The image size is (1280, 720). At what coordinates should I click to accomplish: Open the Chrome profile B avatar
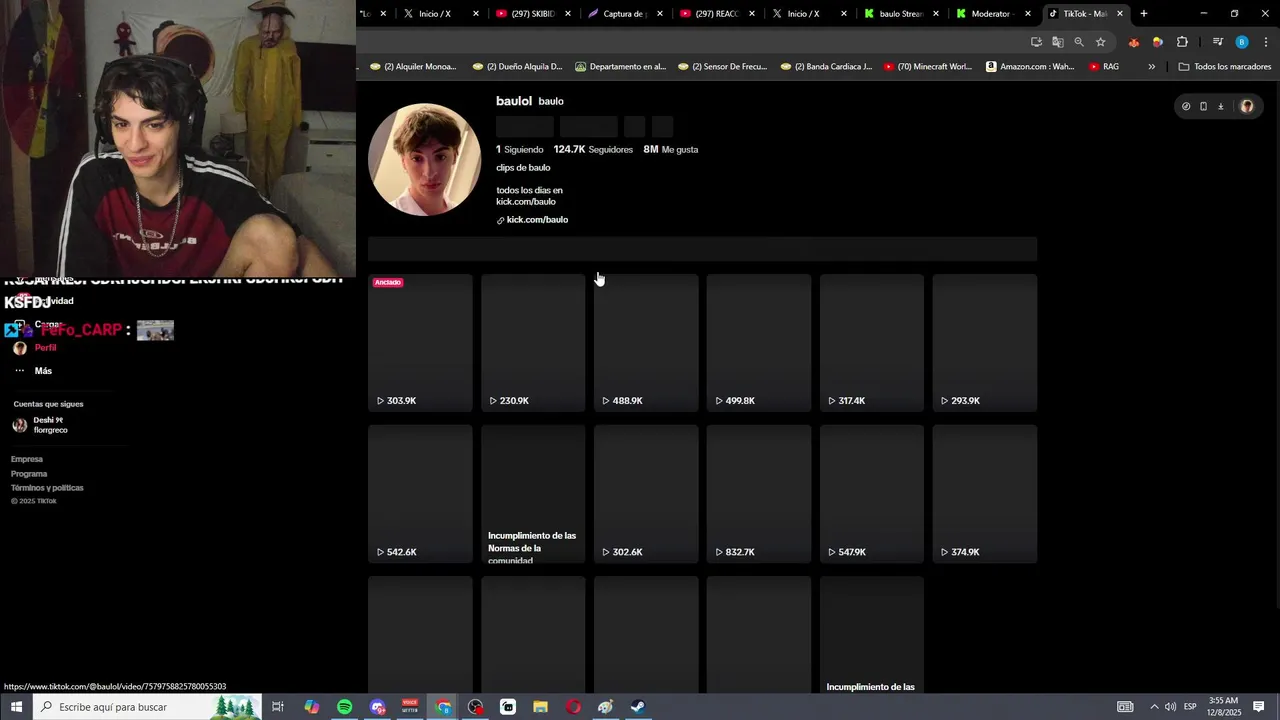point(1242,42)
